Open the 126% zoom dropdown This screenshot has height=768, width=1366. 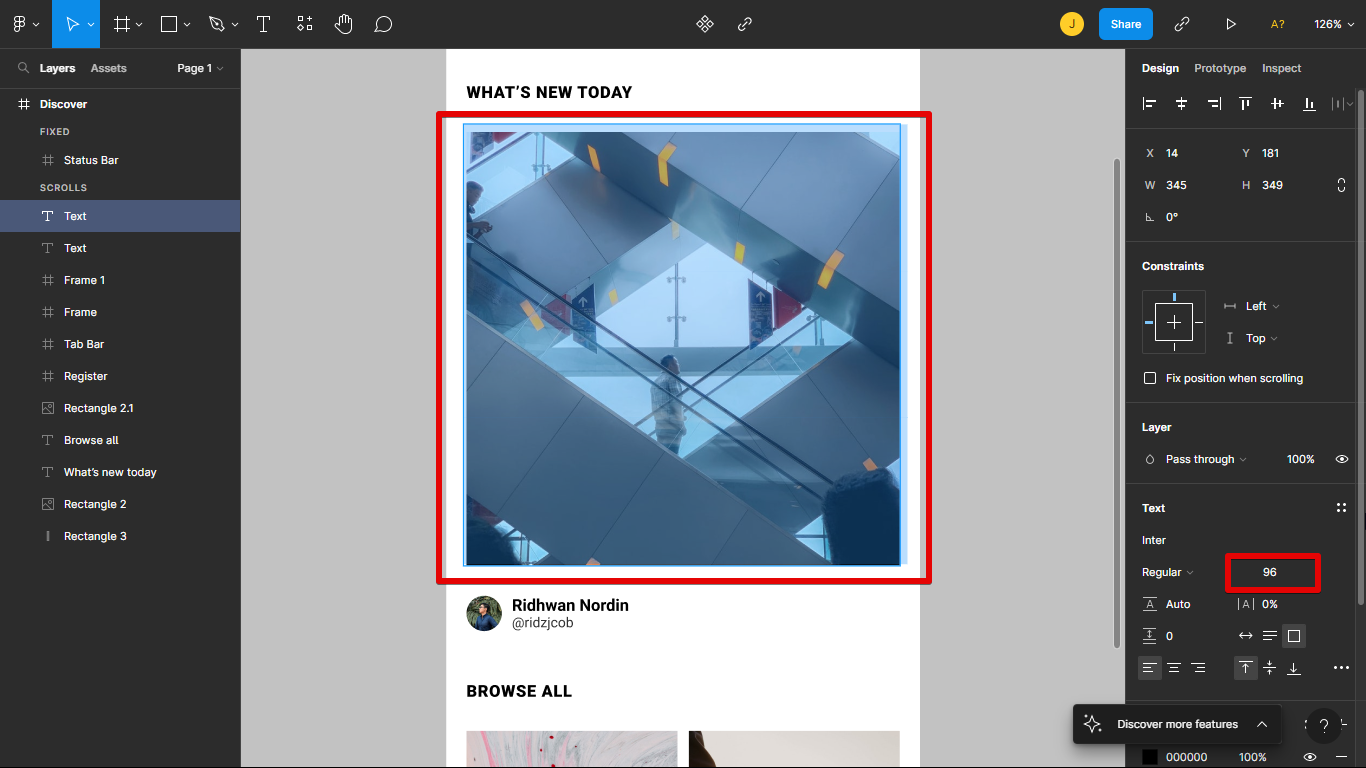coord(1334,24)
